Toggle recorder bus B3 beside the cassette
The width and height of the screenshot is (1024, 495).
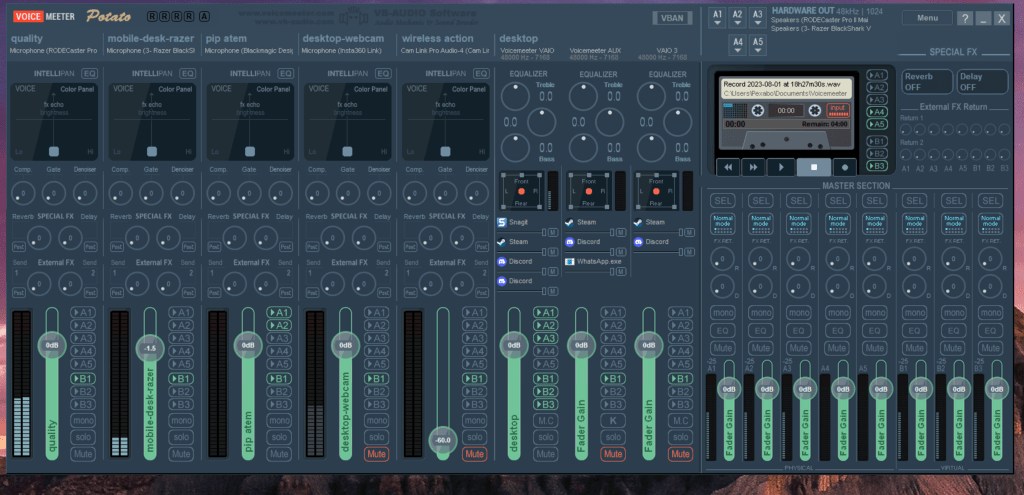pyautogui.click(x=877, y=166)
